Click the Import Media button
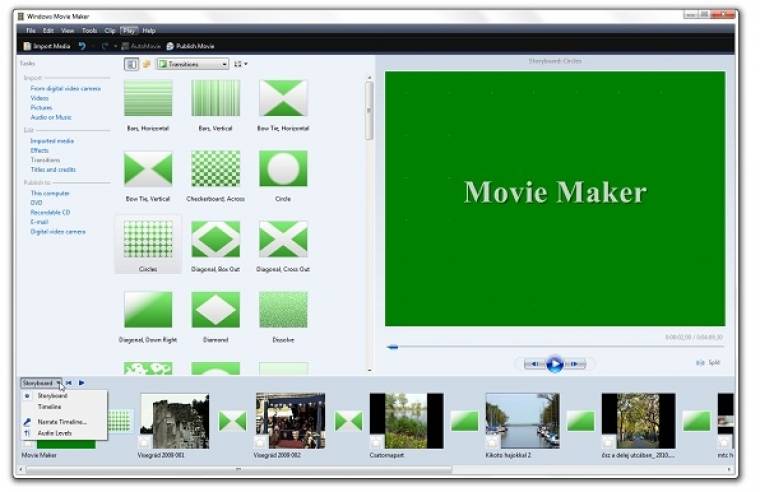Image resolution: width=760 pixels, height=492 pixels. 47,46
